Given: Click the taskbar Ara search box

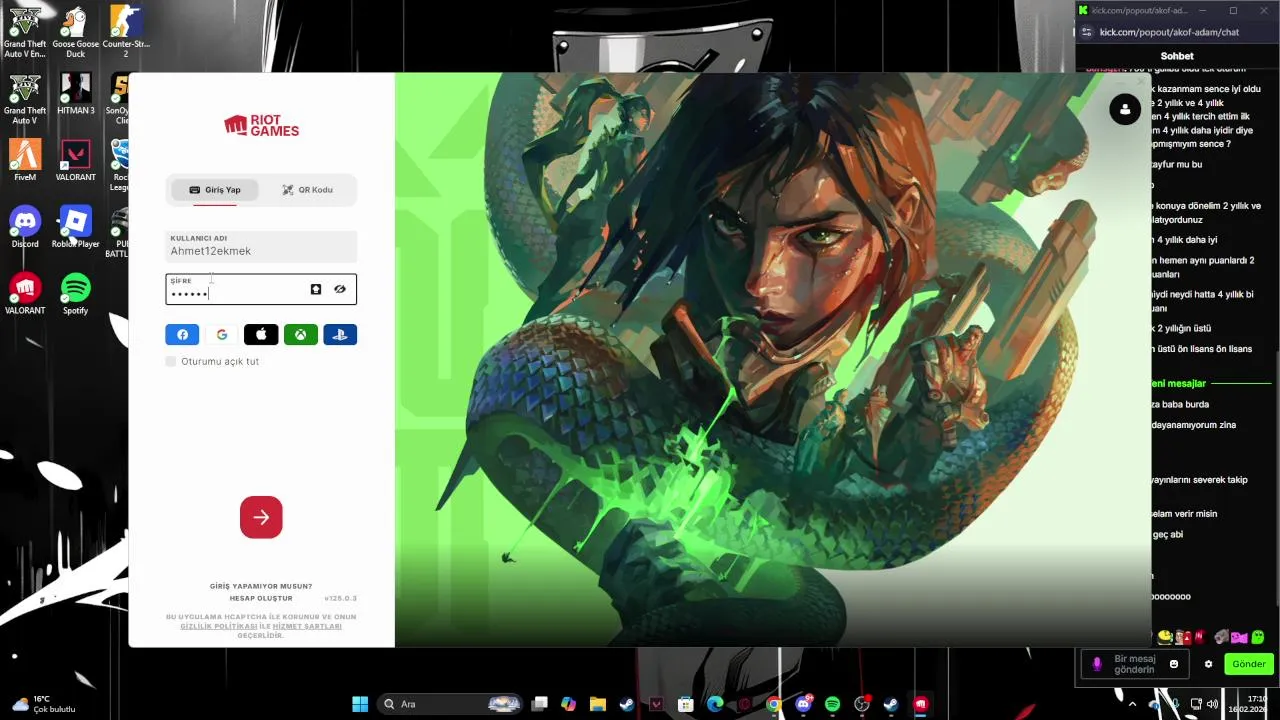Looking at the screenshot, I should tap(450, 704).
